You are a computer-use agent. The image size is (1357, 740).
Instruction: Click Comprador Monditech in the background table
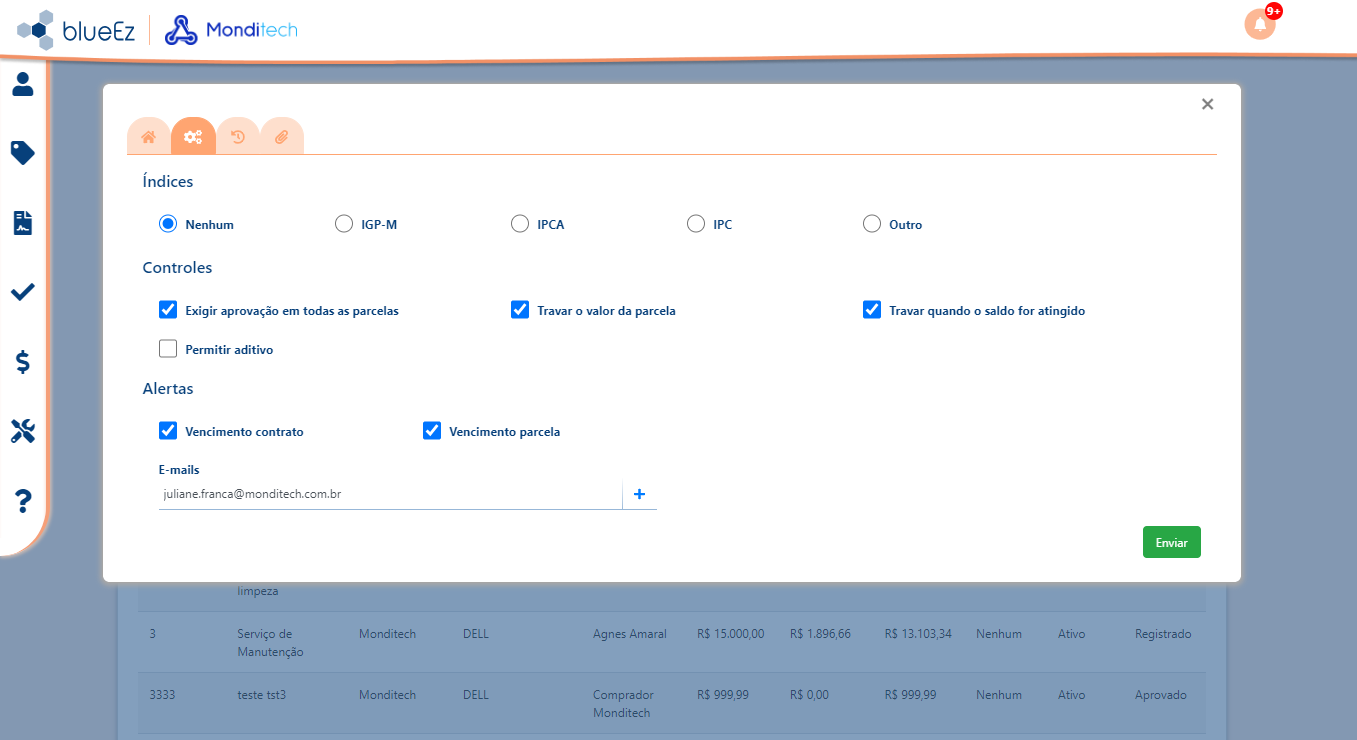point(623,704)
